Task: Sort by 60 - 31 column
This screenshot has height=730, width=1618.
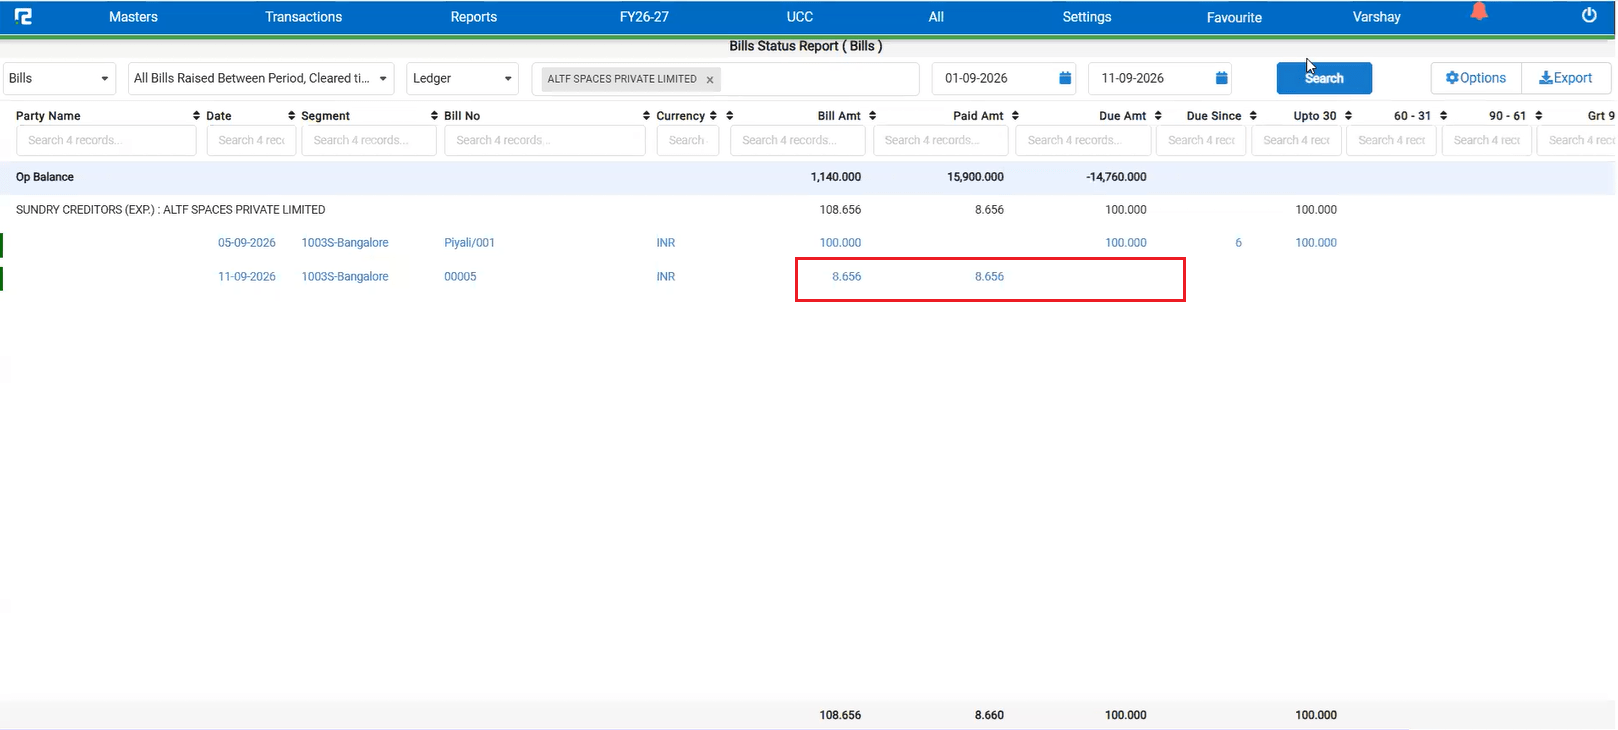Action: click(x=1443, y=116)
